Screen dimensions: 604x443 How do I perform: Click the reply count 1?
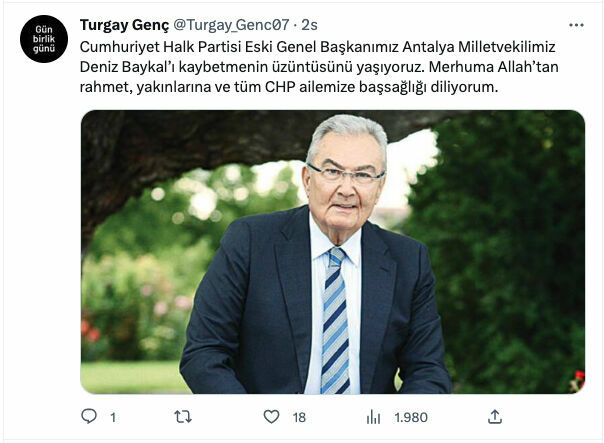(113, 417)
